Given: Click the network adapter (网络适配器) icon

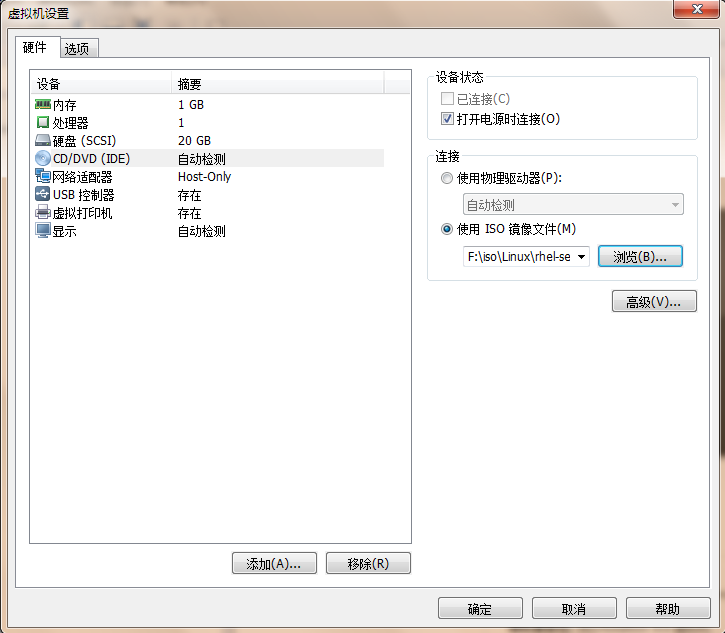Looking at the screenshot, I should click(x=43, y=176).
